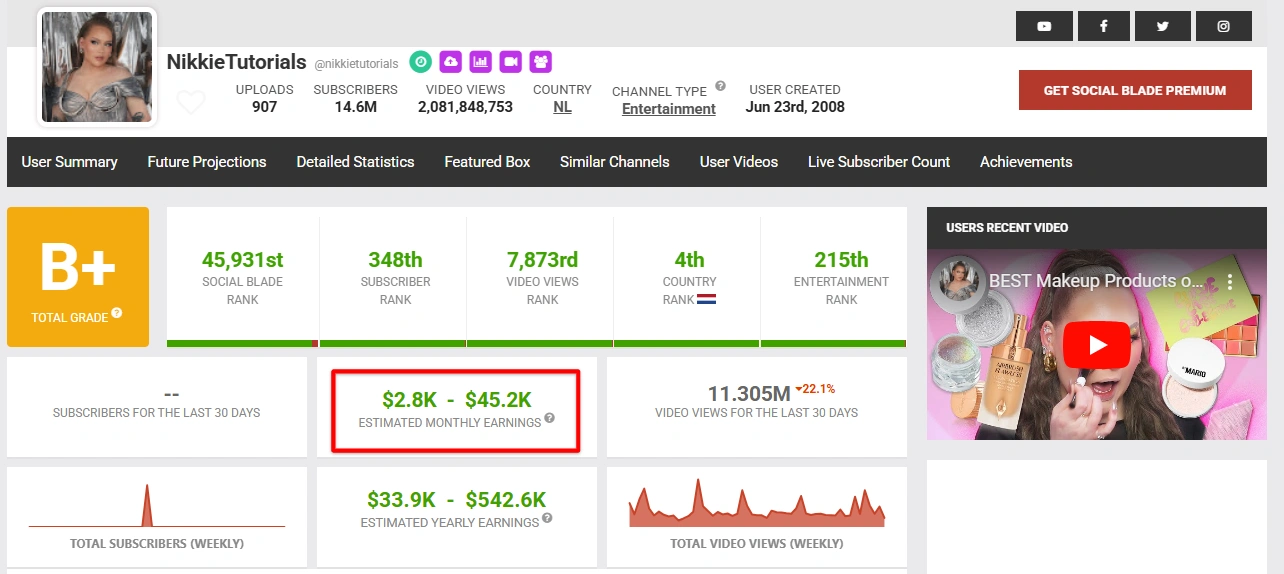The width and height of the screenshot is (1284, 574).
Task: Click the purple video camera badge
Action: [x=511, y=62]
